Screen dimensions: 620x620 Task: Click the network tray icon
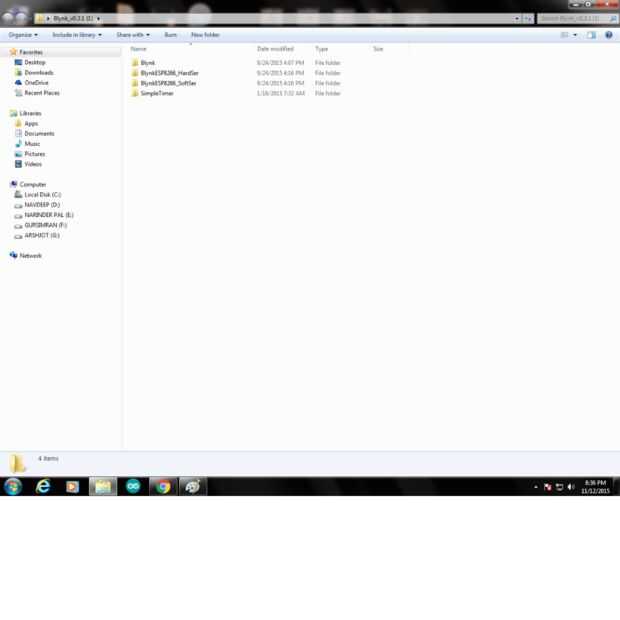560,487
